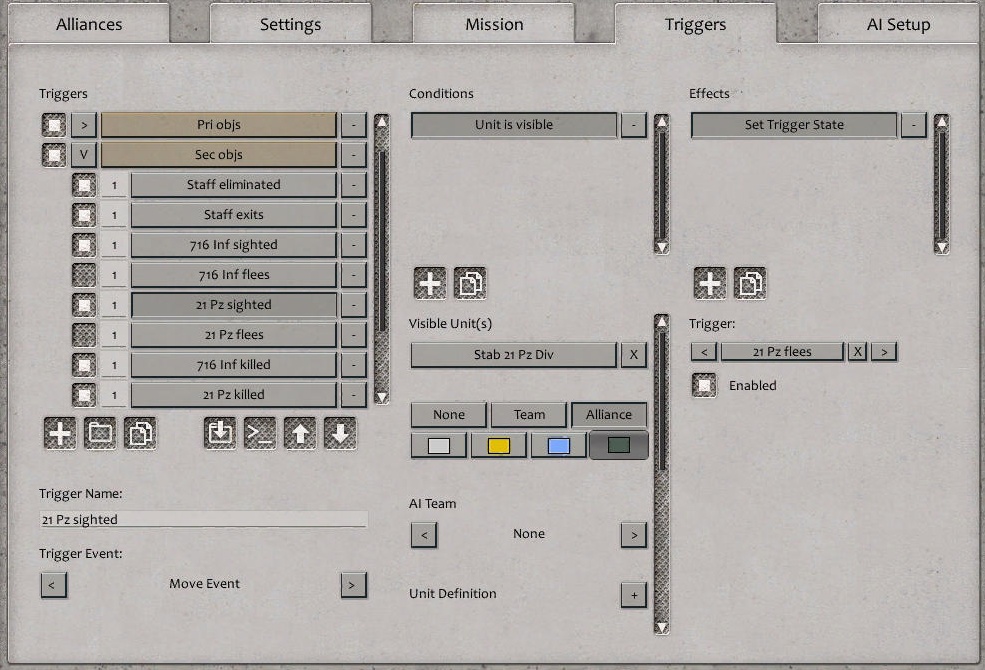Move the selected trigger up

pyautogui.click(x=299, y=433)
